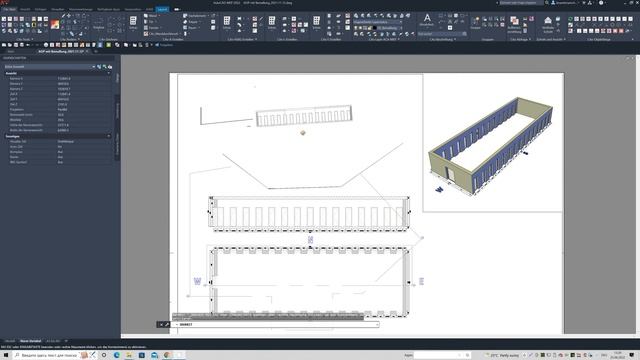The height and width of the screenshot is (360, 640).
Task: Click the Vertikaler Schnitt house icon
Action: [x=548, y=20]
